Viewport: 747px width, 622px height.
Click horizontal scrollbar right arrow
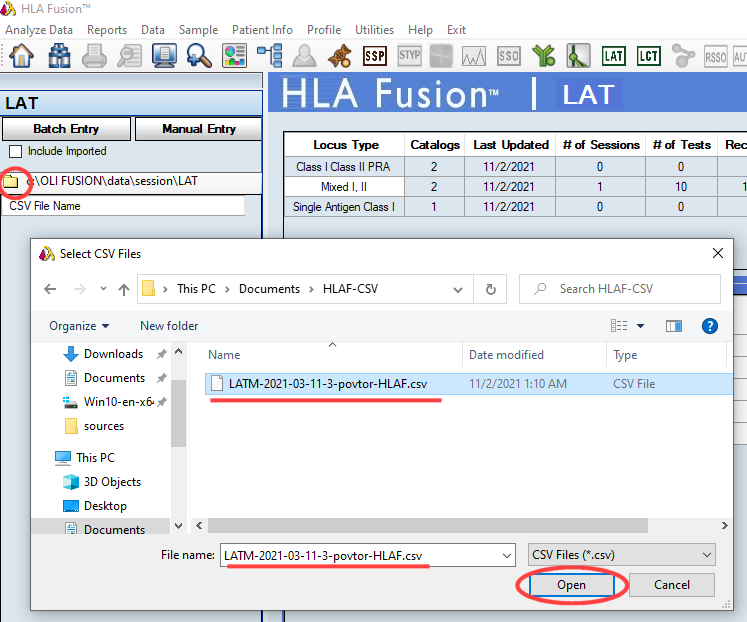pos(724,525)
